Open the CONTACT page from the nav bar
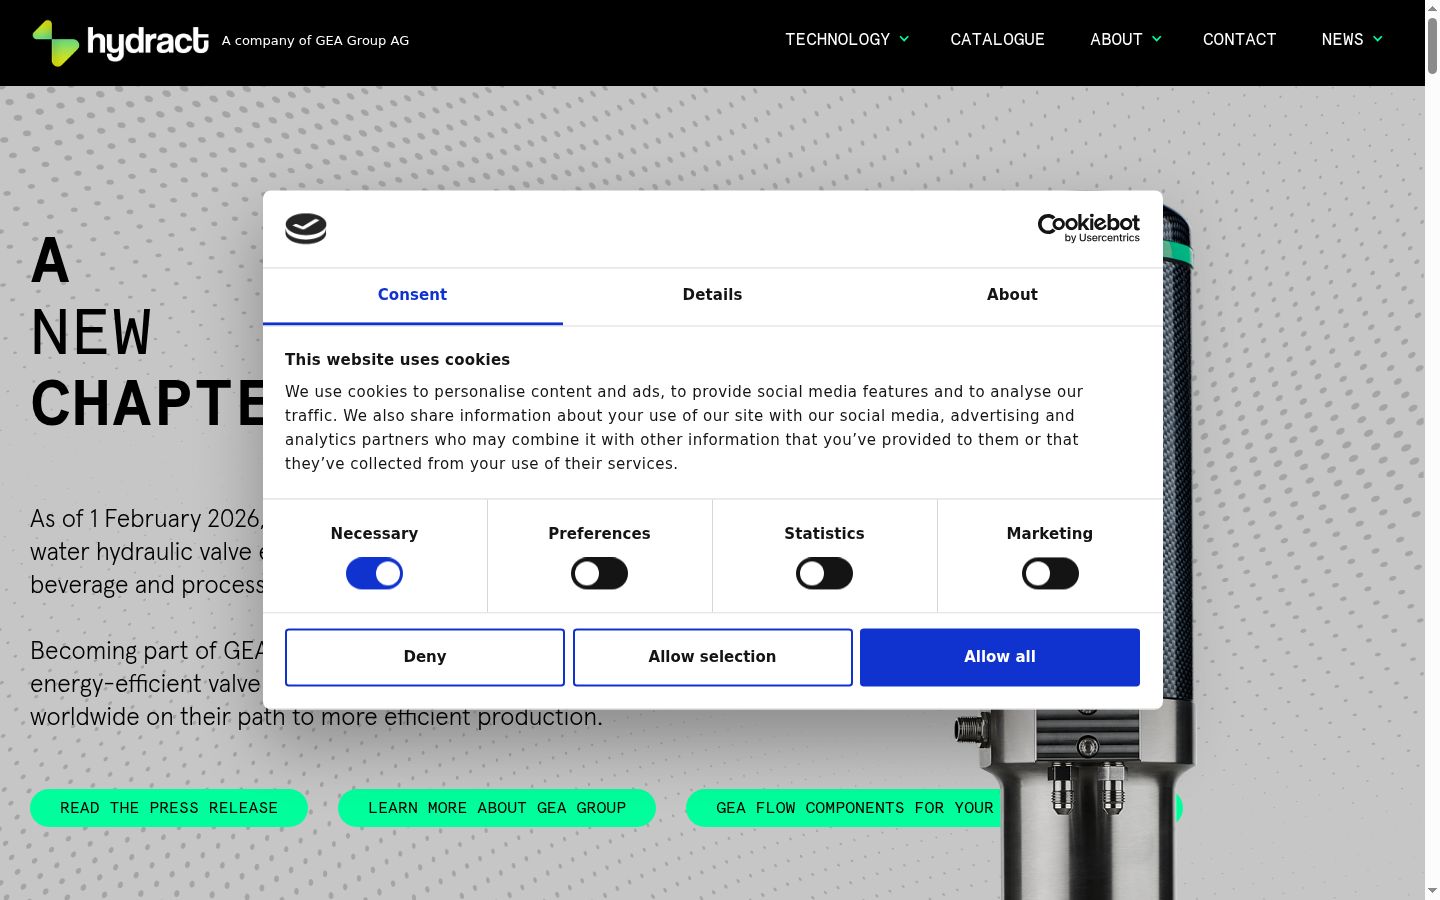1440x900 pixels. [1239, 39]
